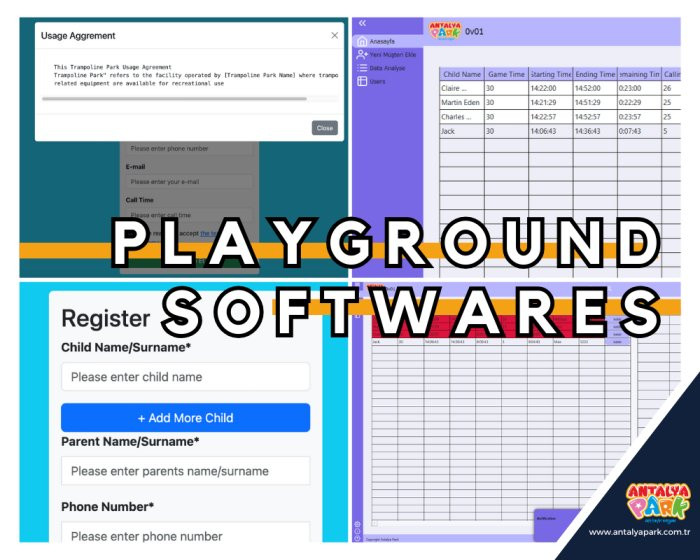The image size is (700, 560).
Task: Select the Jack name cell
Action: click(462, 131)
